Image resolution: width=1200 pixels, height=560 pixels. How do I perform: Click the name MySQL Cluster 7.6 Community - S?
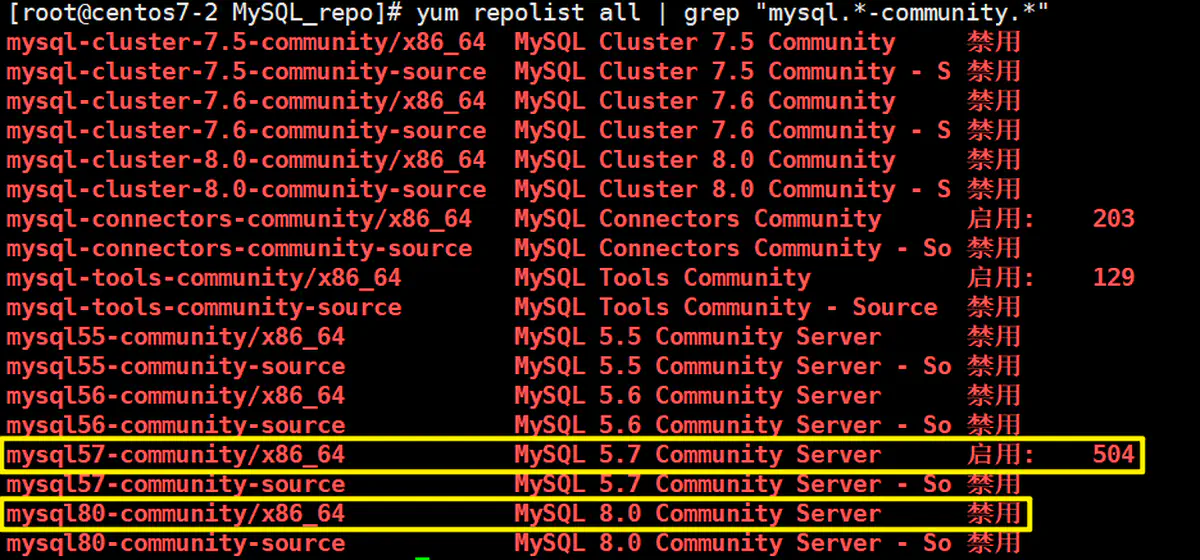pyautogui.click(x=733, y=131)
